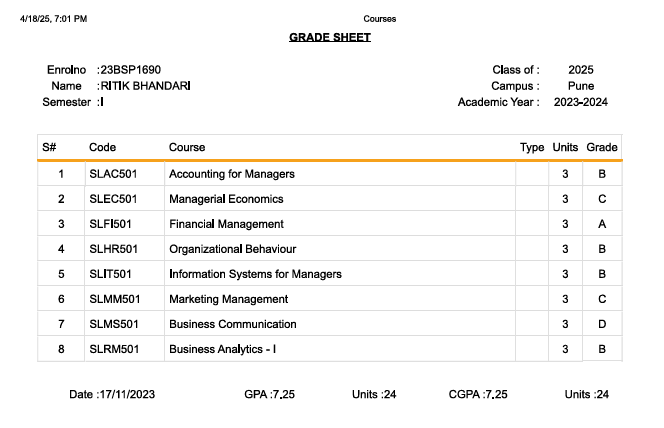
Task: Select the enrolment number 23BSP1690
Action: tap(130, 70)
